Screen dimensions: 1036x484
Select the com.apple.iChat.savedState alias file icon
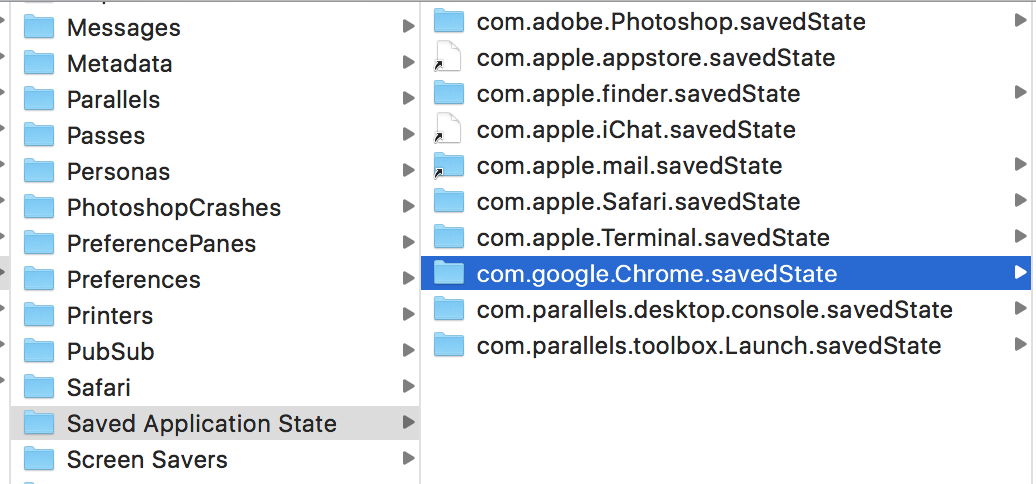pyautogui.click(x=449, y=129)
